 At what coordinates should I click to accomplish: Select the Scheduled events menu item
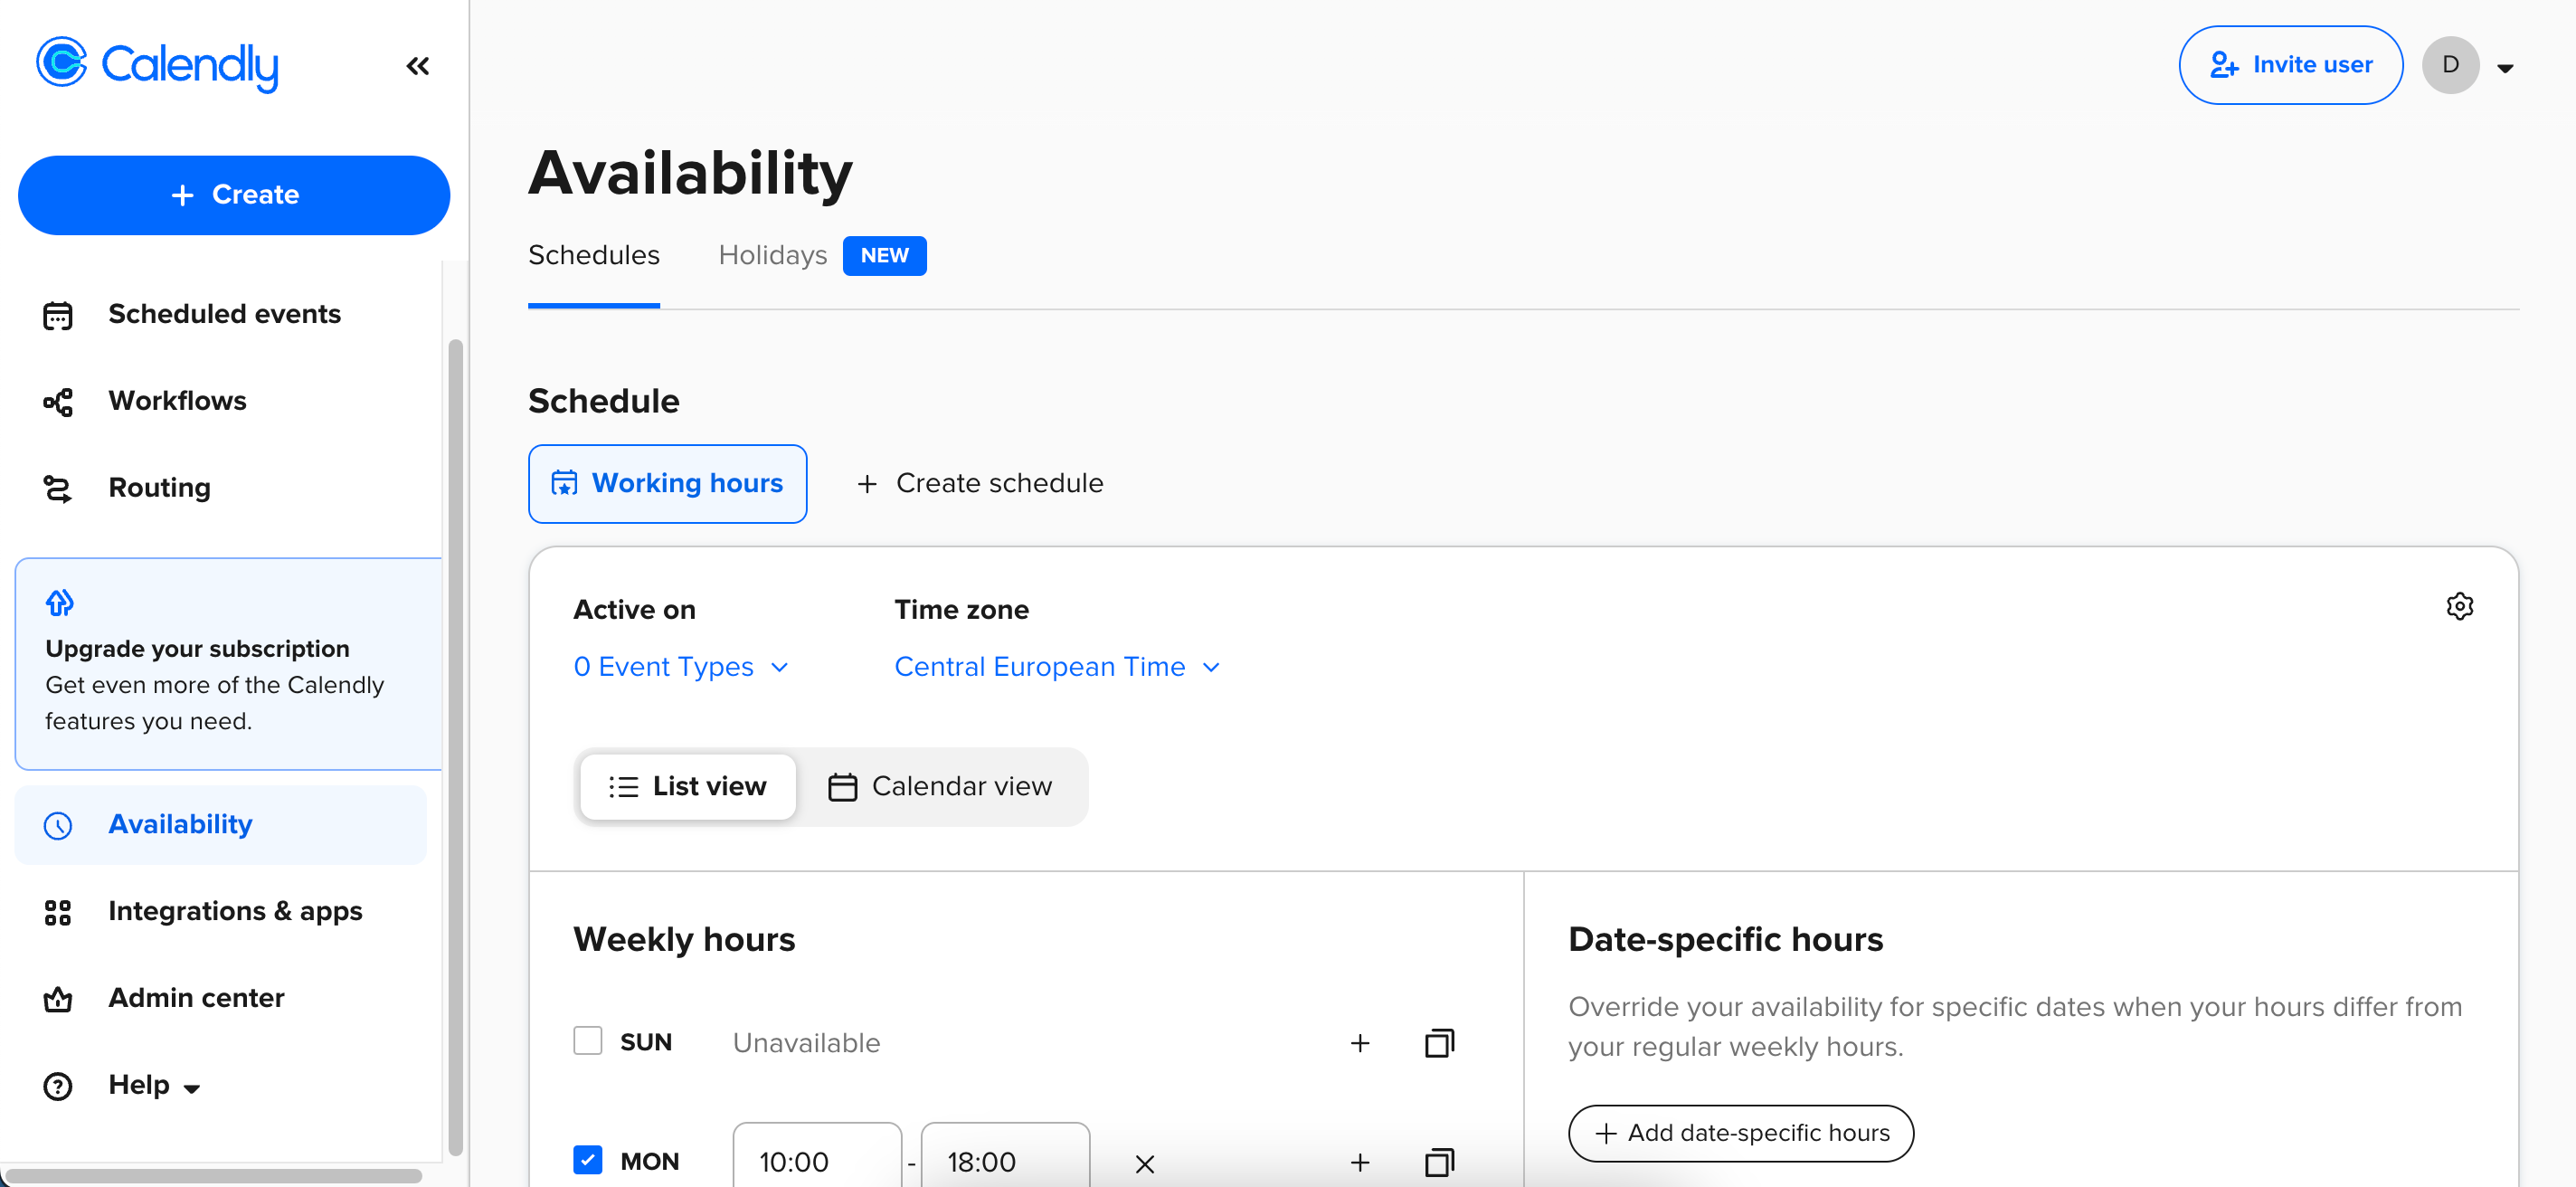point(224,314)
